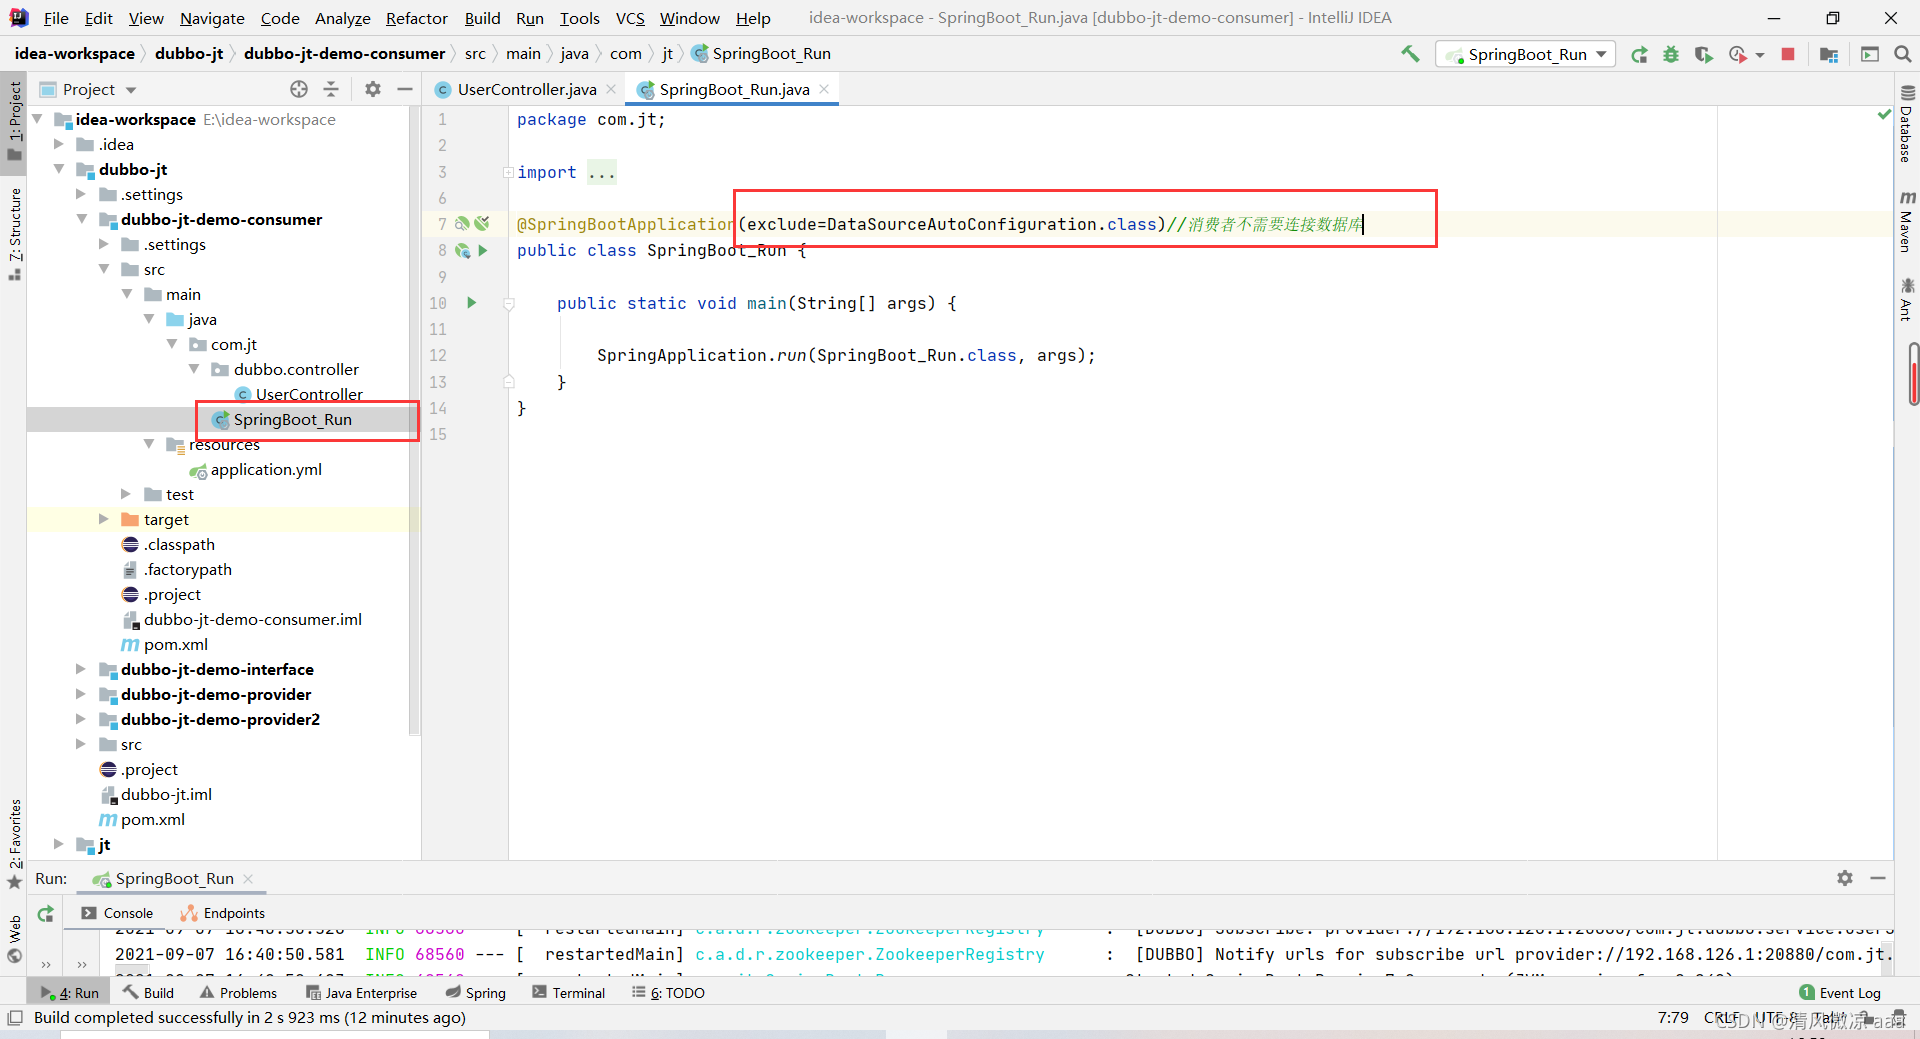Open the Navigate menu
Image resolution: width=1920 pixels, height=1039 pixels.
click(212, 18)
